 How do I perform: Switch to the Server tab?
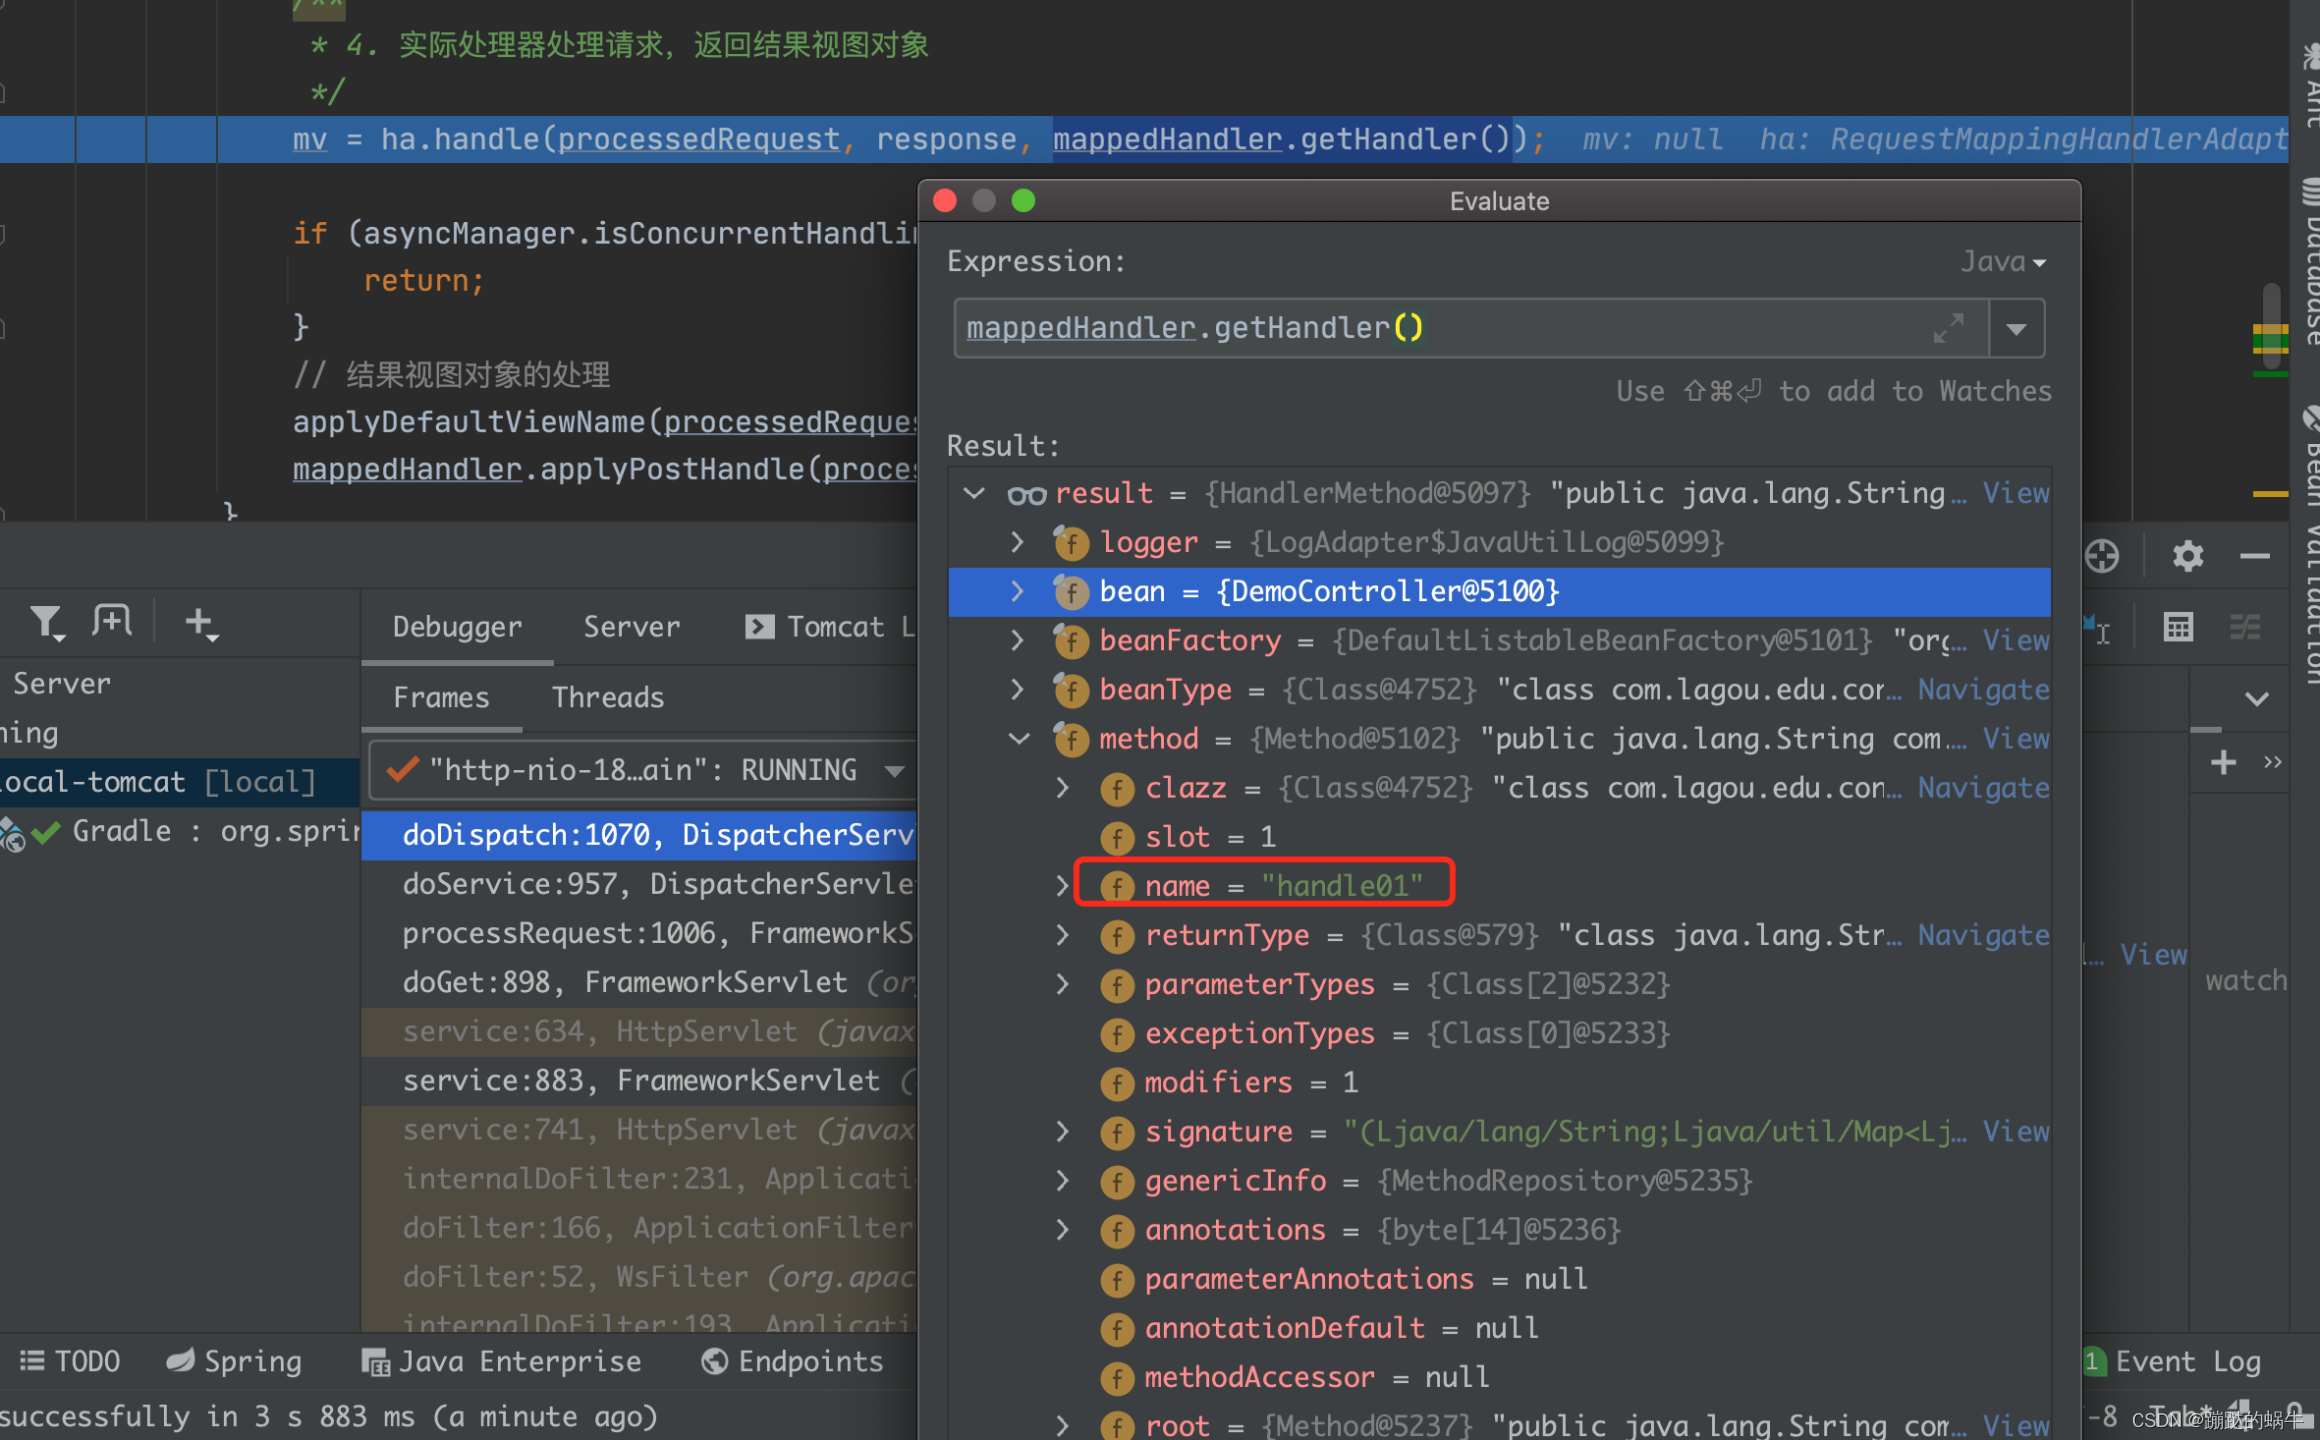click(631, 627)
